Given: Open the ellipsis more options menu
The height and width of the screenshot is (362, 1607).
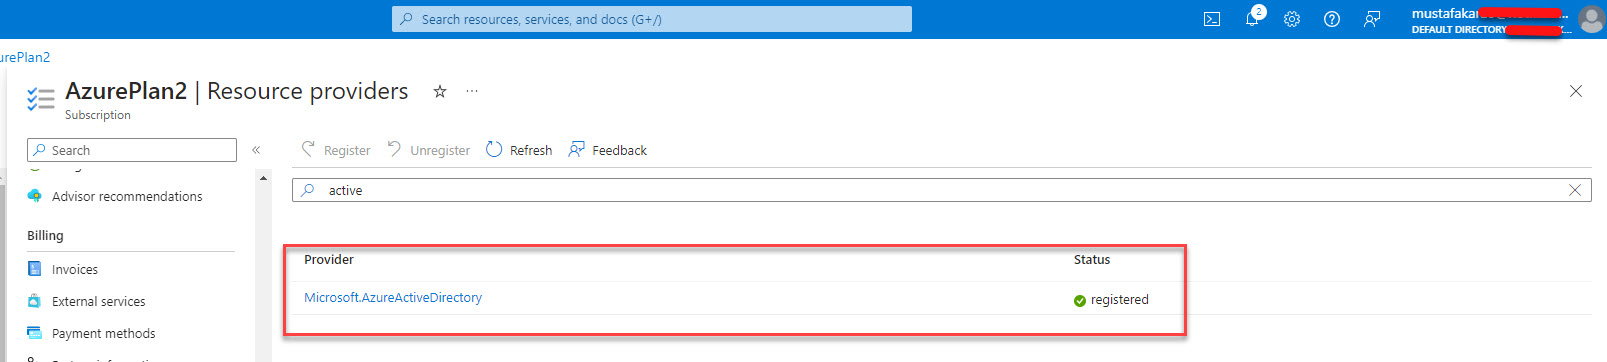Looking at the screenshot, I should point(472,91).
